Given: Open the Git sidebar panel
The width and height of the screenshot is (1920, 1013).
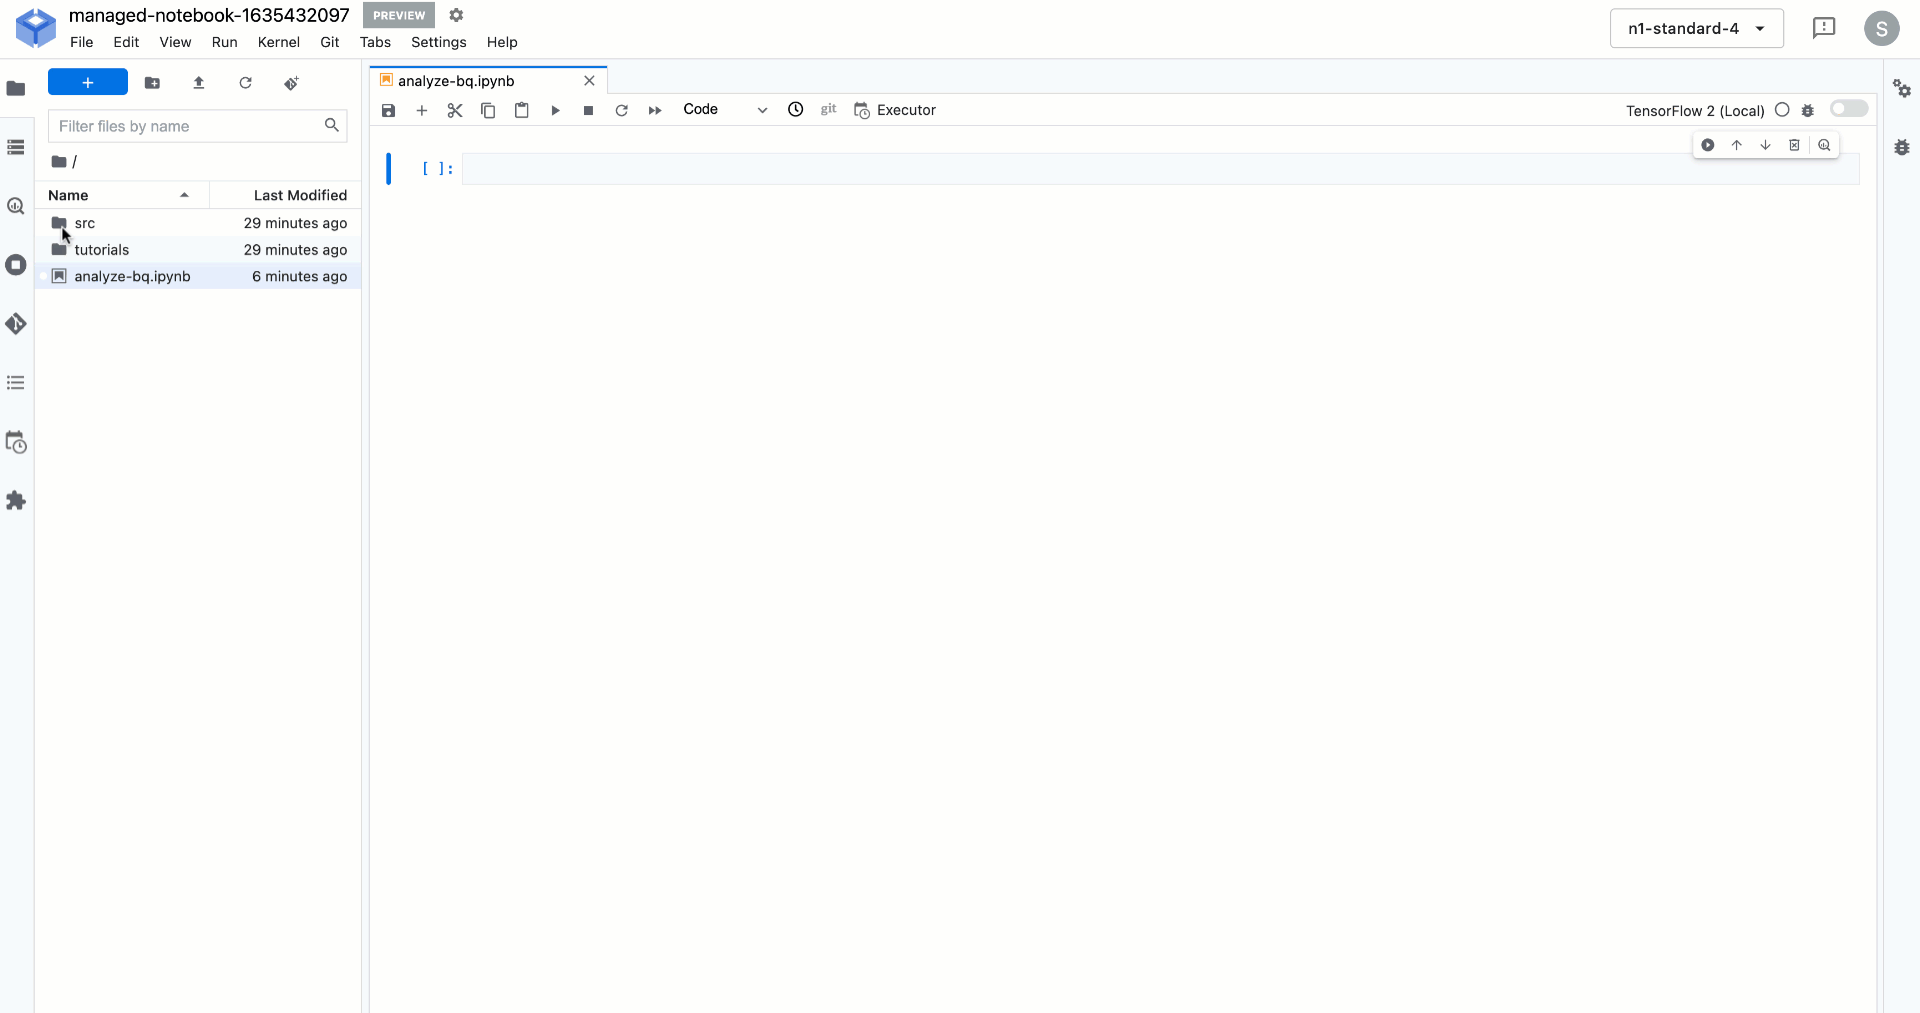Looking at the screenshot, I should click(16, 324).
